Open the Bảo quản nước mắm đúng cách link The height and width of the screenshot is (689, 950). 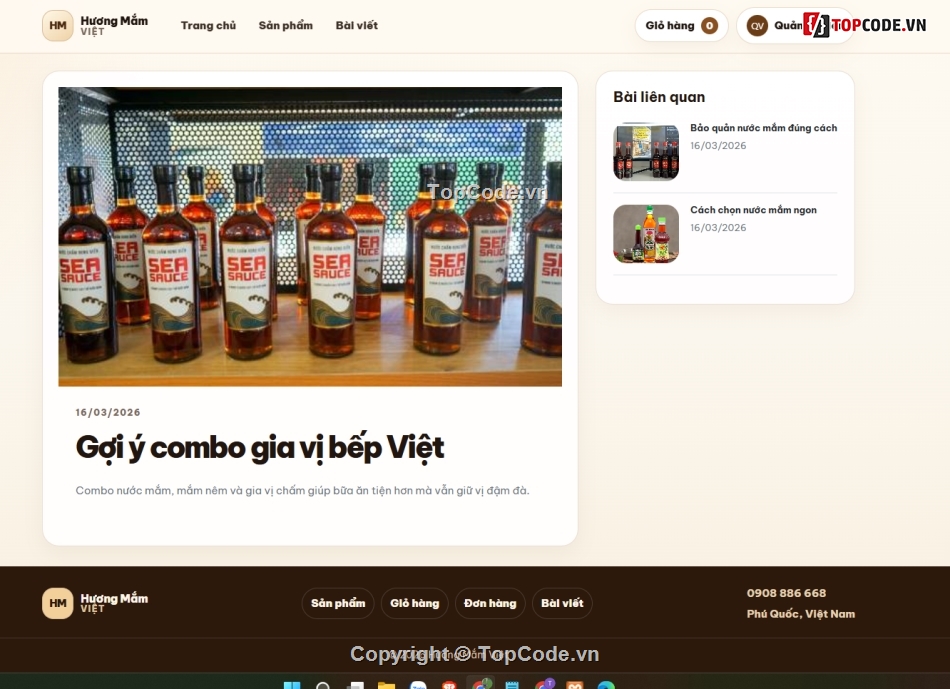[763, 128]
